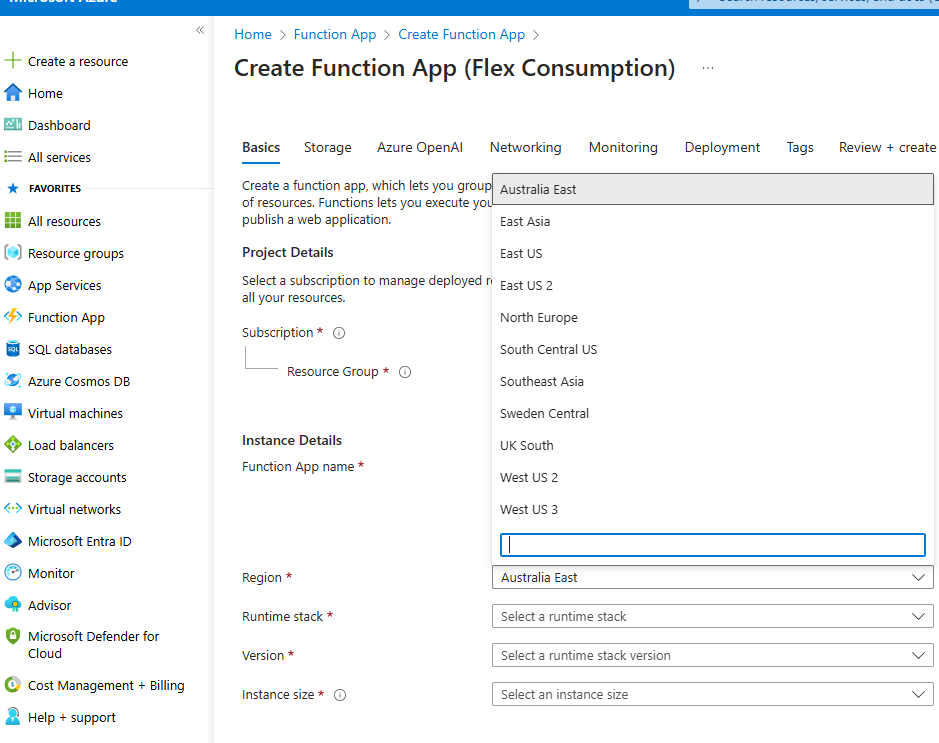This screenshot has width=939, height=743.
Task: Open the Instance size dropdown
Action: coord(713,694)
